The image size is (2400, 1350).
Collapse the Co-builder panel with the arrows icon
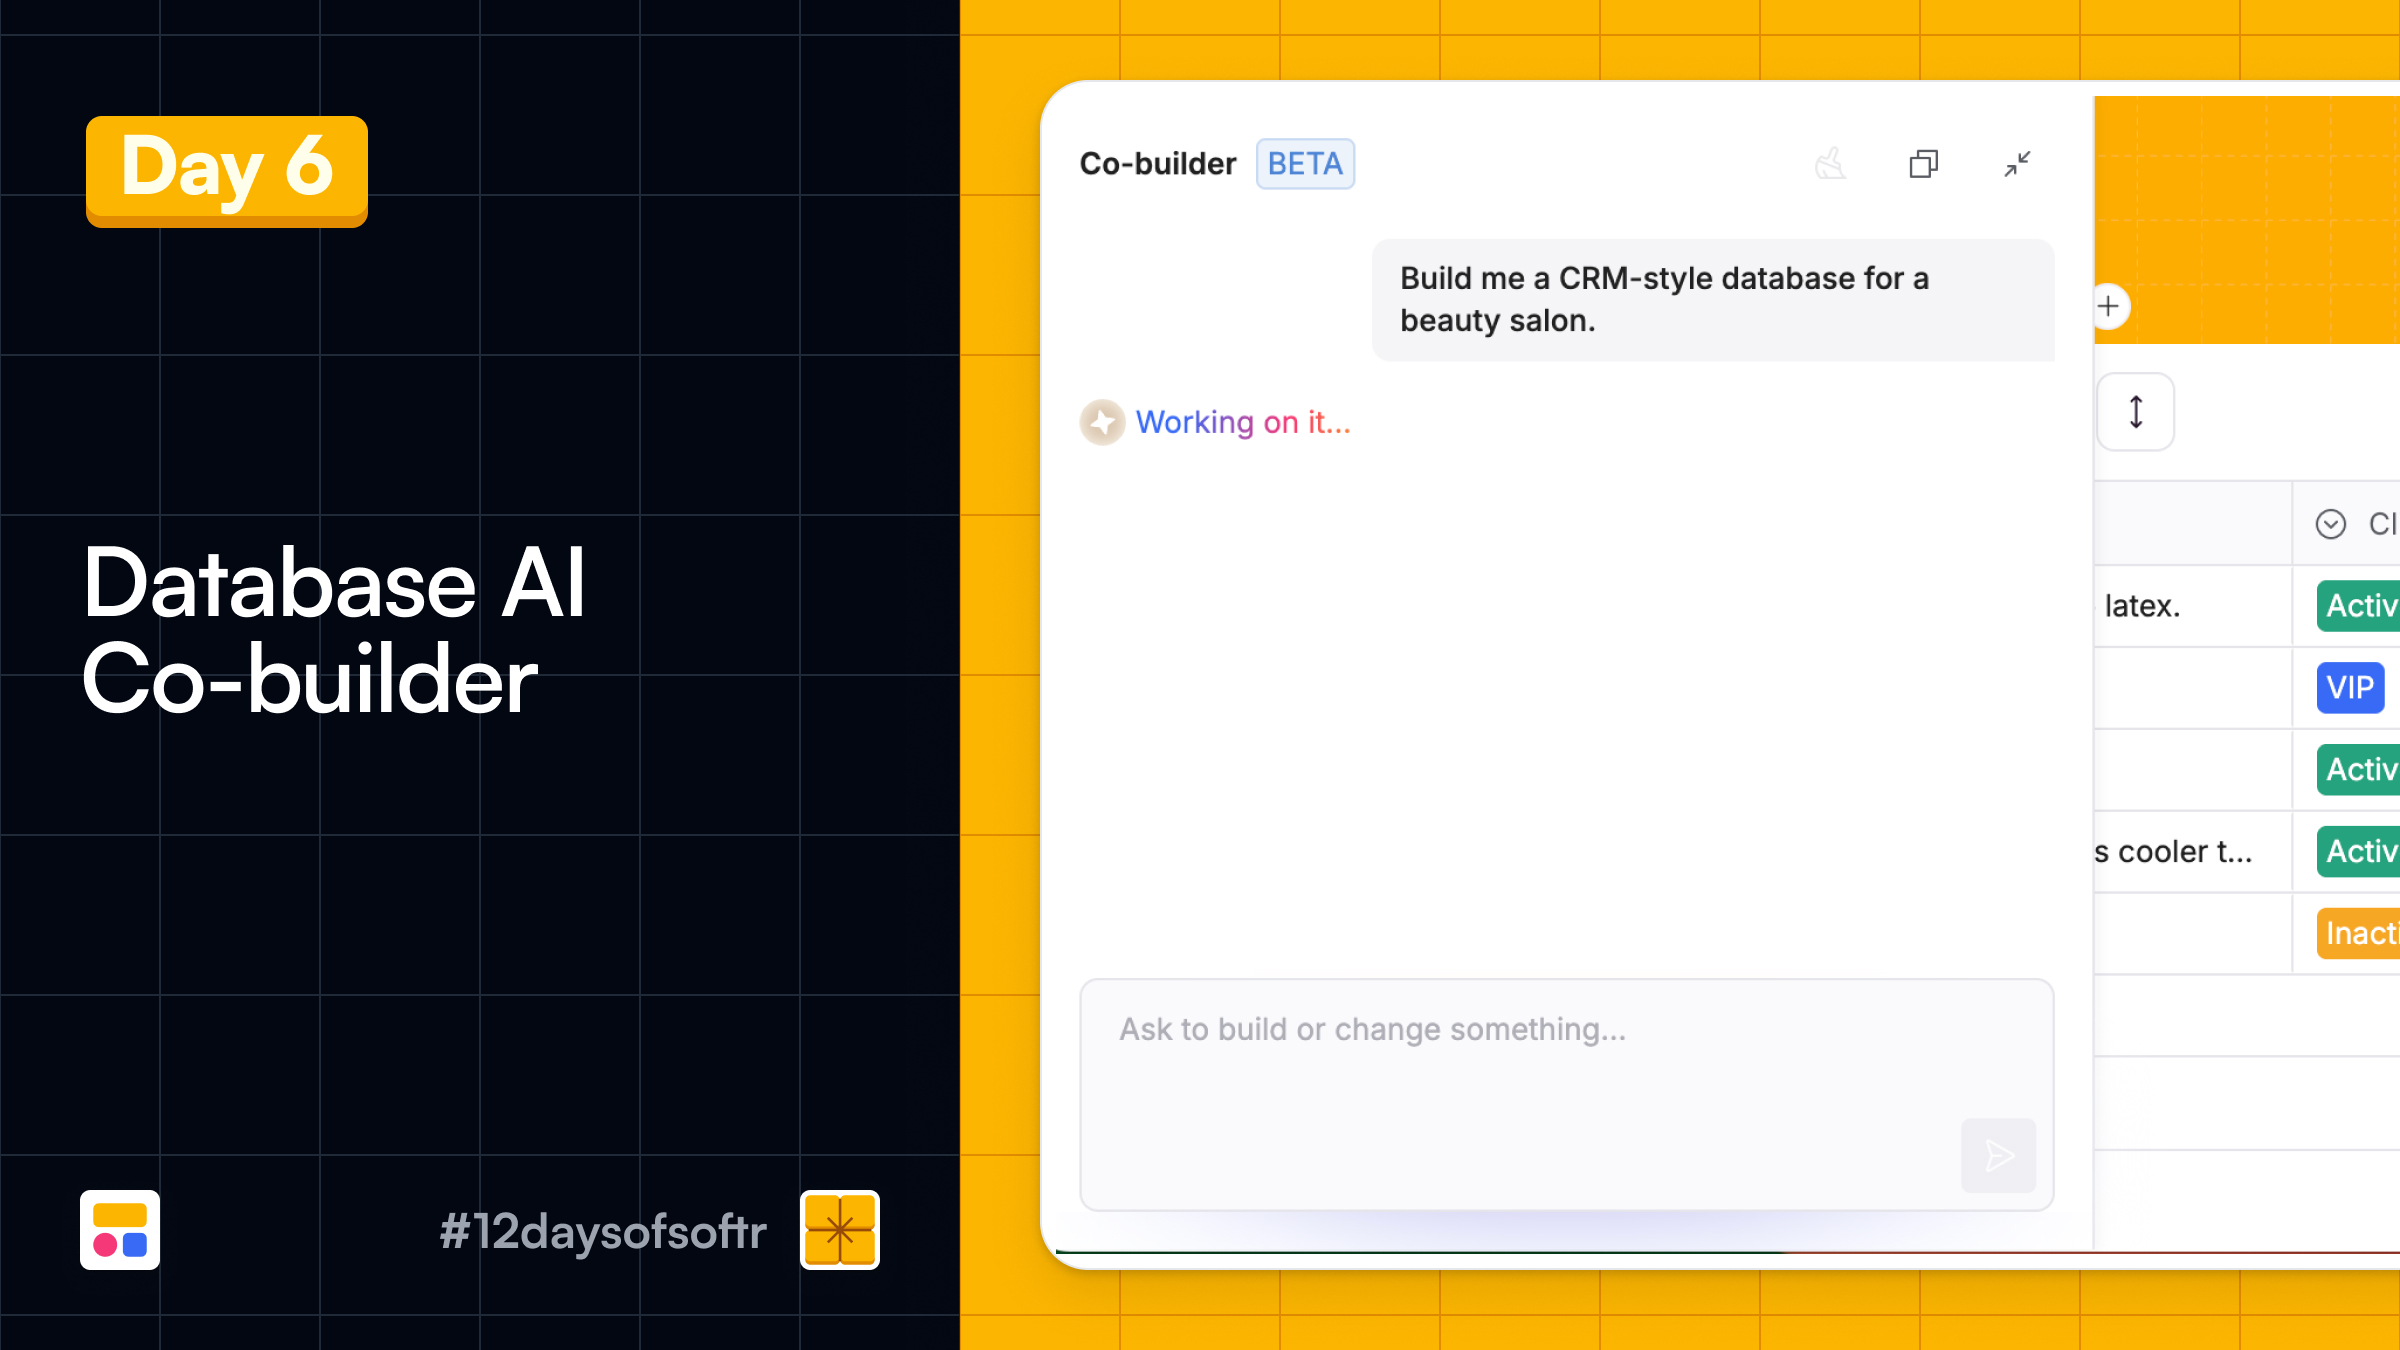coord(2017,164)
